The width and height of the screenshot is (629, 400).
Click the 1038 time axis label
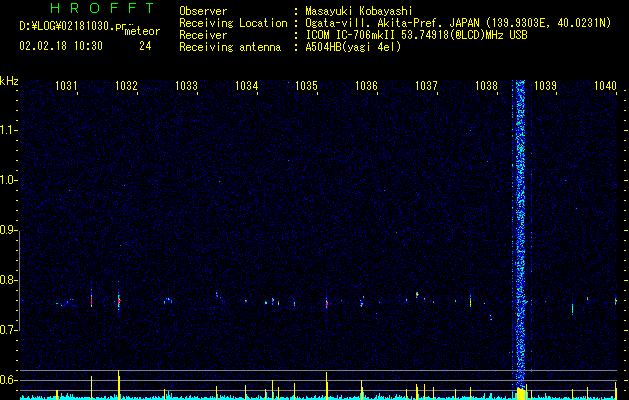coord(487,86)
